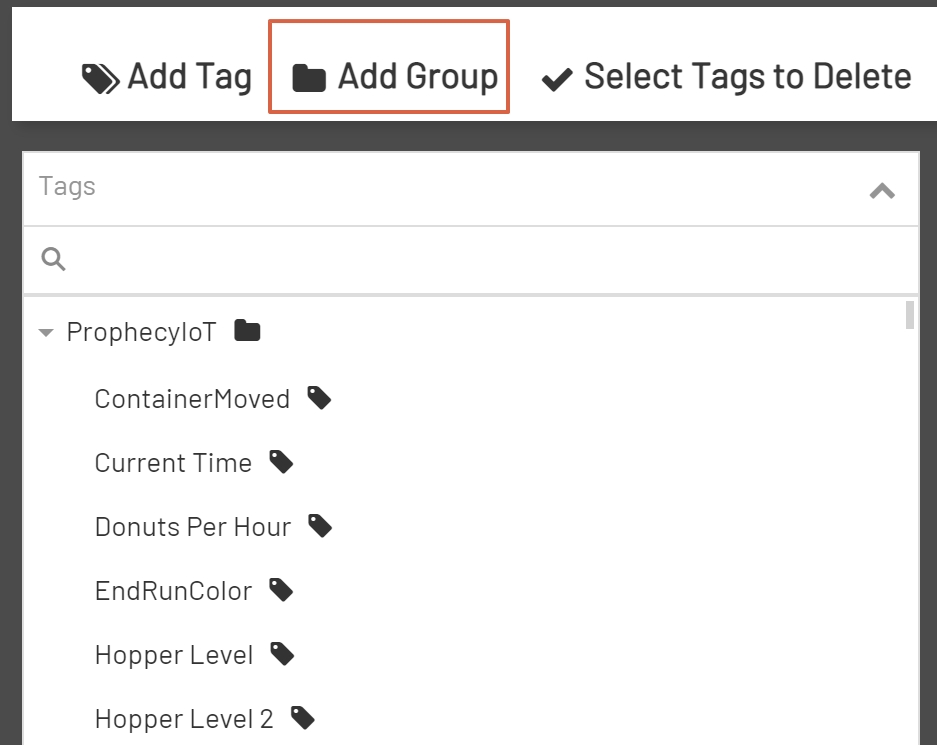
Task: Click the folder icon next to ProphecyIoT
Action: click(246, 329)
